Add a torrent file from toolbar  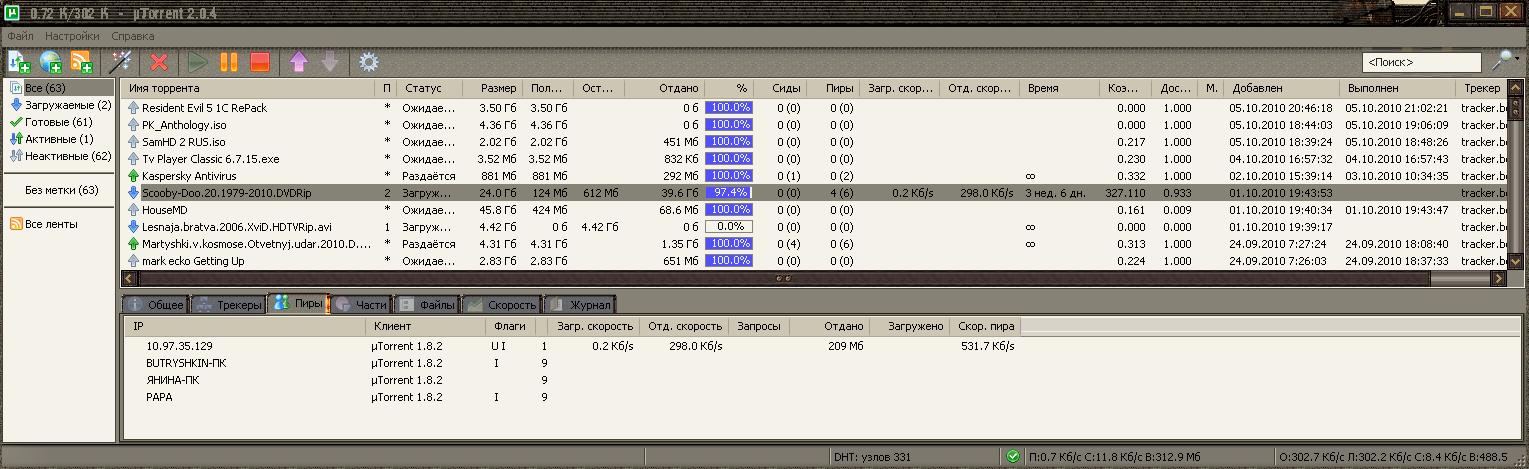pos(19,62)
